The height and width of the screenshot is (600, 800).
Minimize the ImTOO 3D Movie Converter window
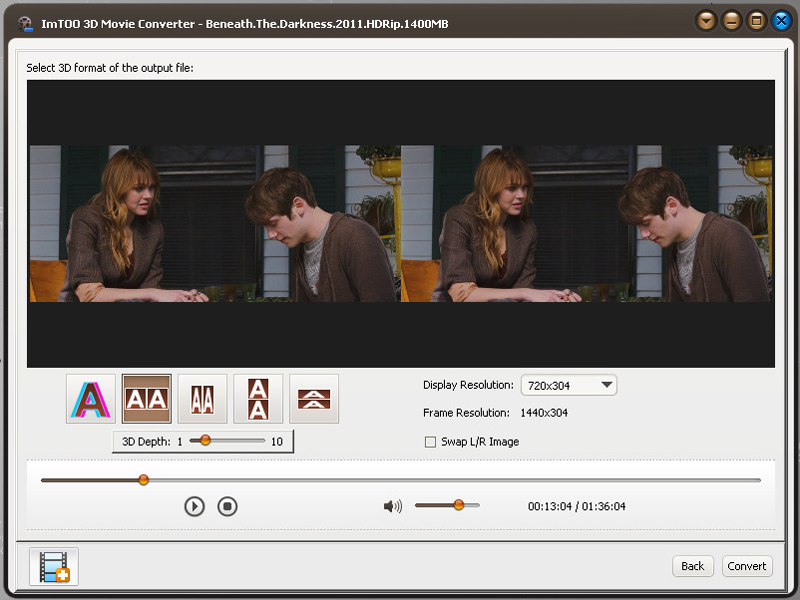[732, 21]
